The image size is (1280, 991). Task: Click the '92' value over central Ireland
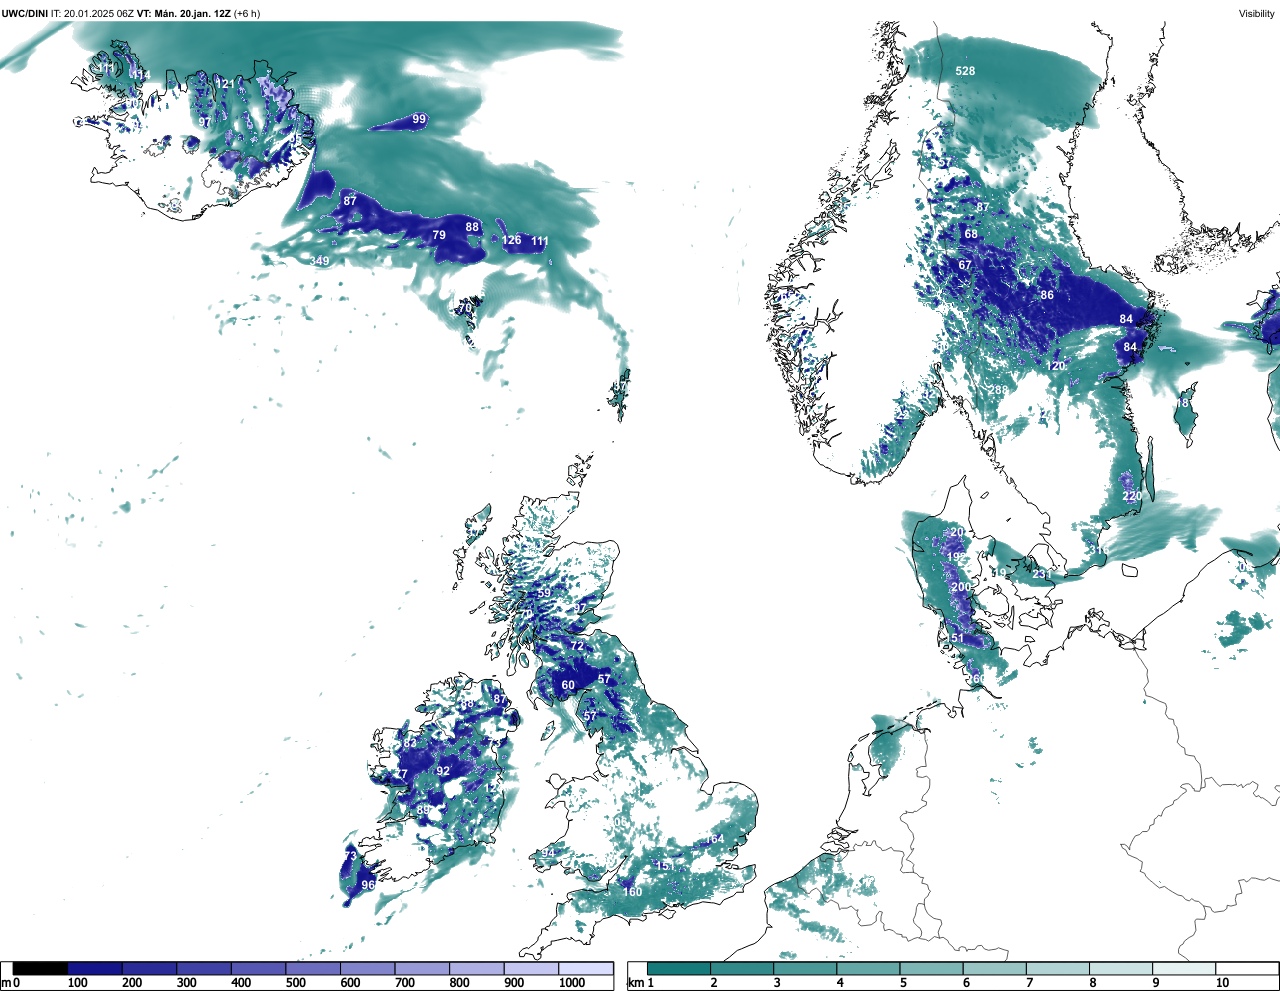[x=443, y=771]
